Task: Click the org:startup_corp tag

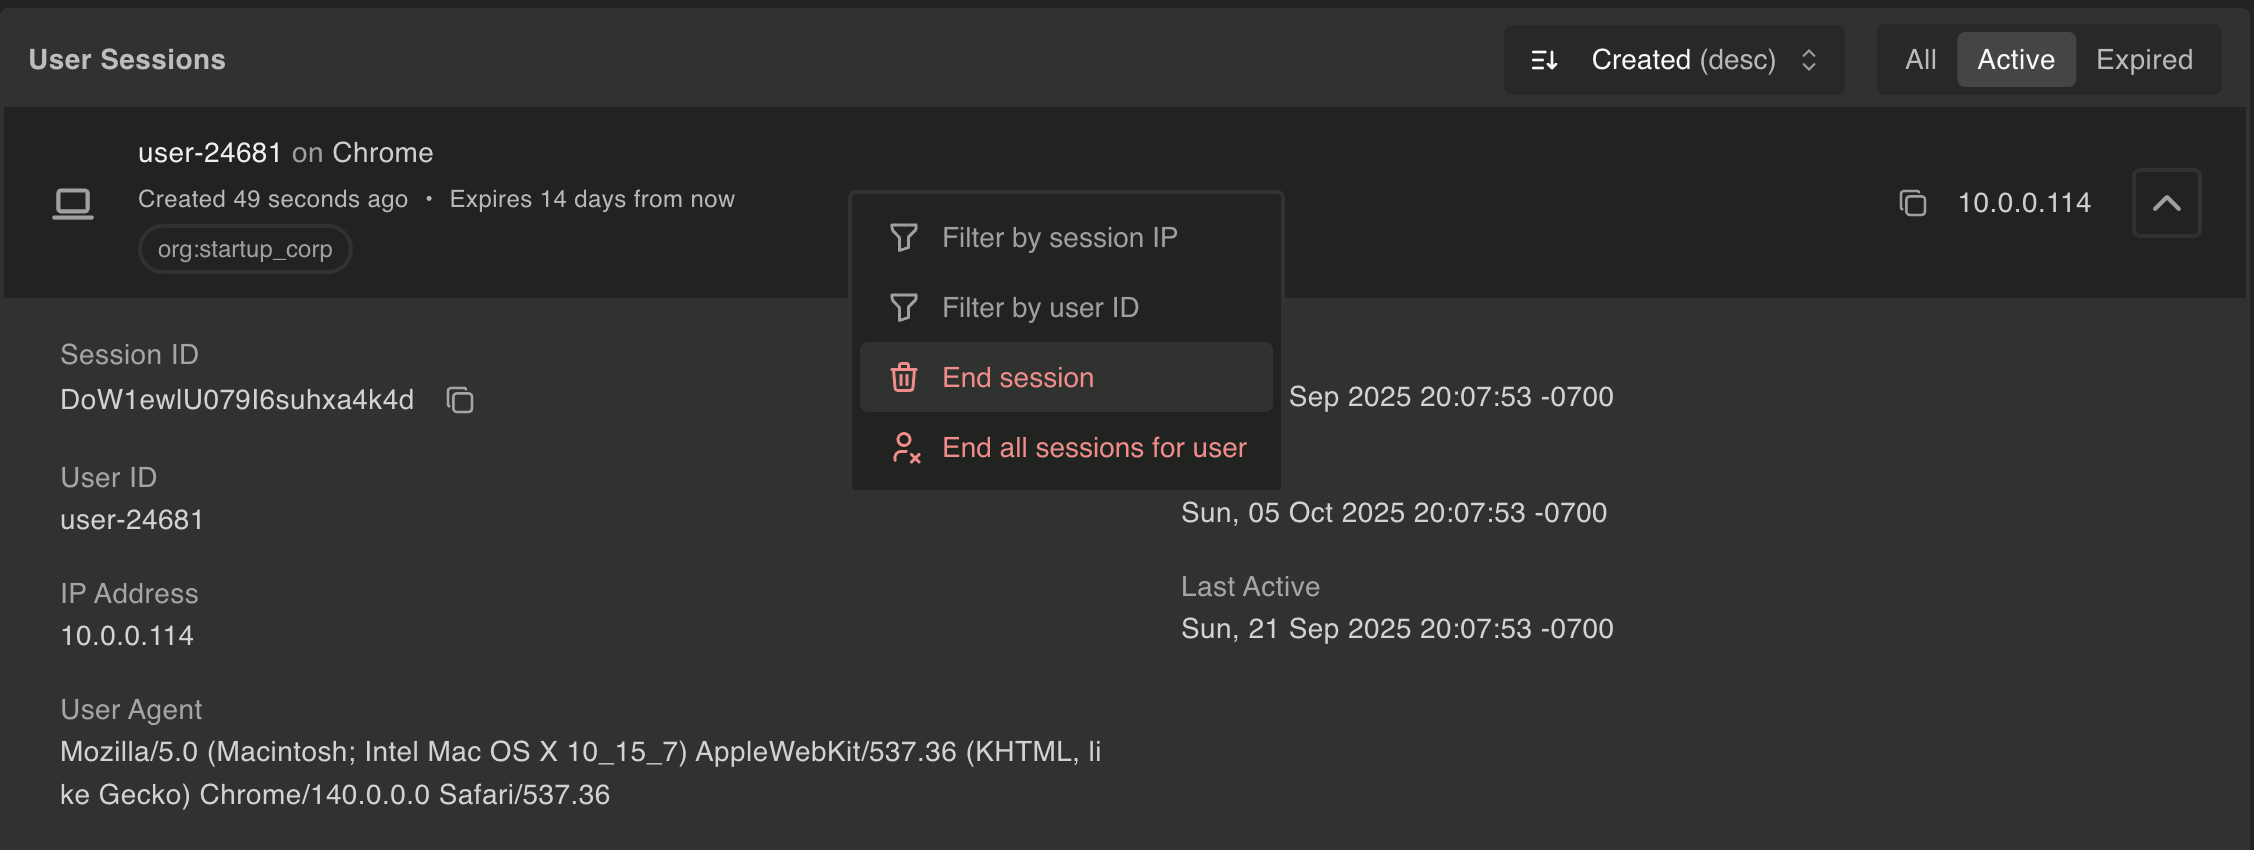Action: [x=245, y=249]
